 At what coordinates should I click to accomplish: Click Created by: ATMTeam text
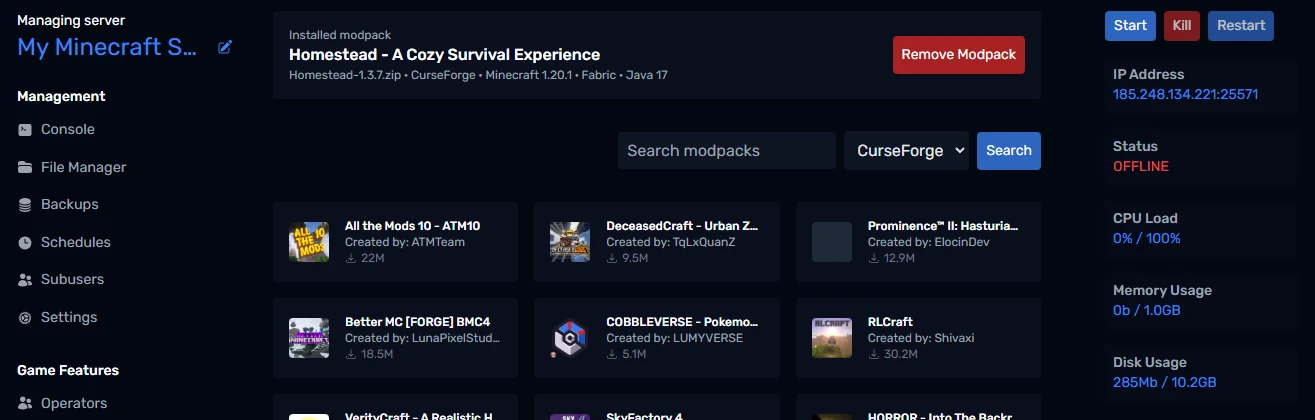[405, 242]
